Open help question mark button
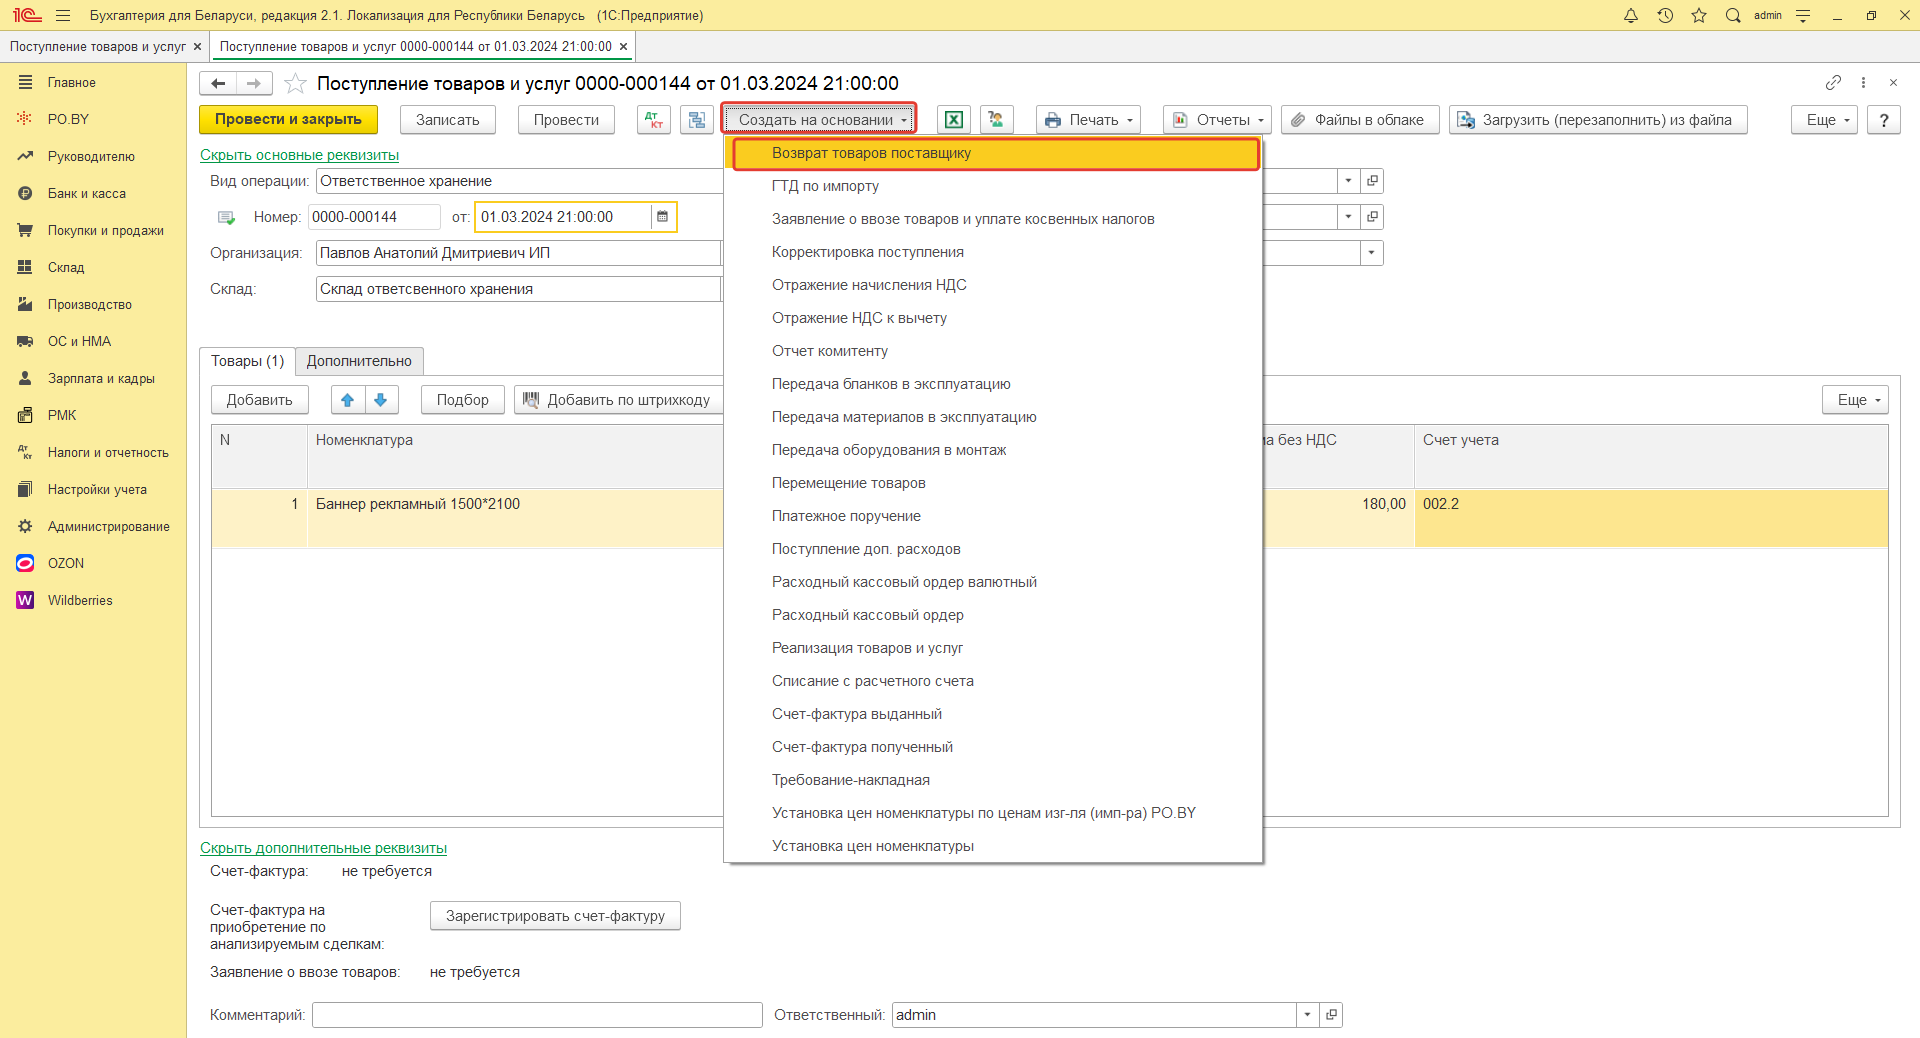Screen dimensions: 1920x1038 coord(1884,120)
